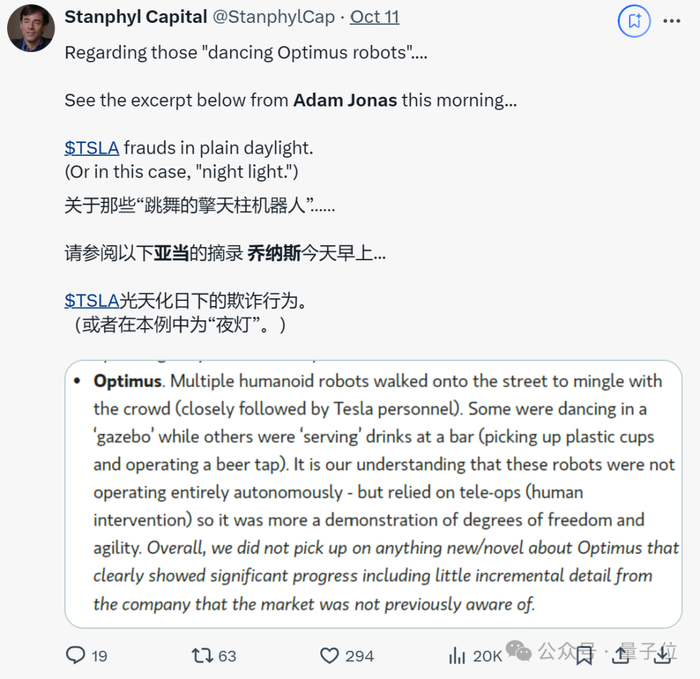This screenshot has height=679, width=700.
Task: Click the like count 294
Action: tap(360, 655)
